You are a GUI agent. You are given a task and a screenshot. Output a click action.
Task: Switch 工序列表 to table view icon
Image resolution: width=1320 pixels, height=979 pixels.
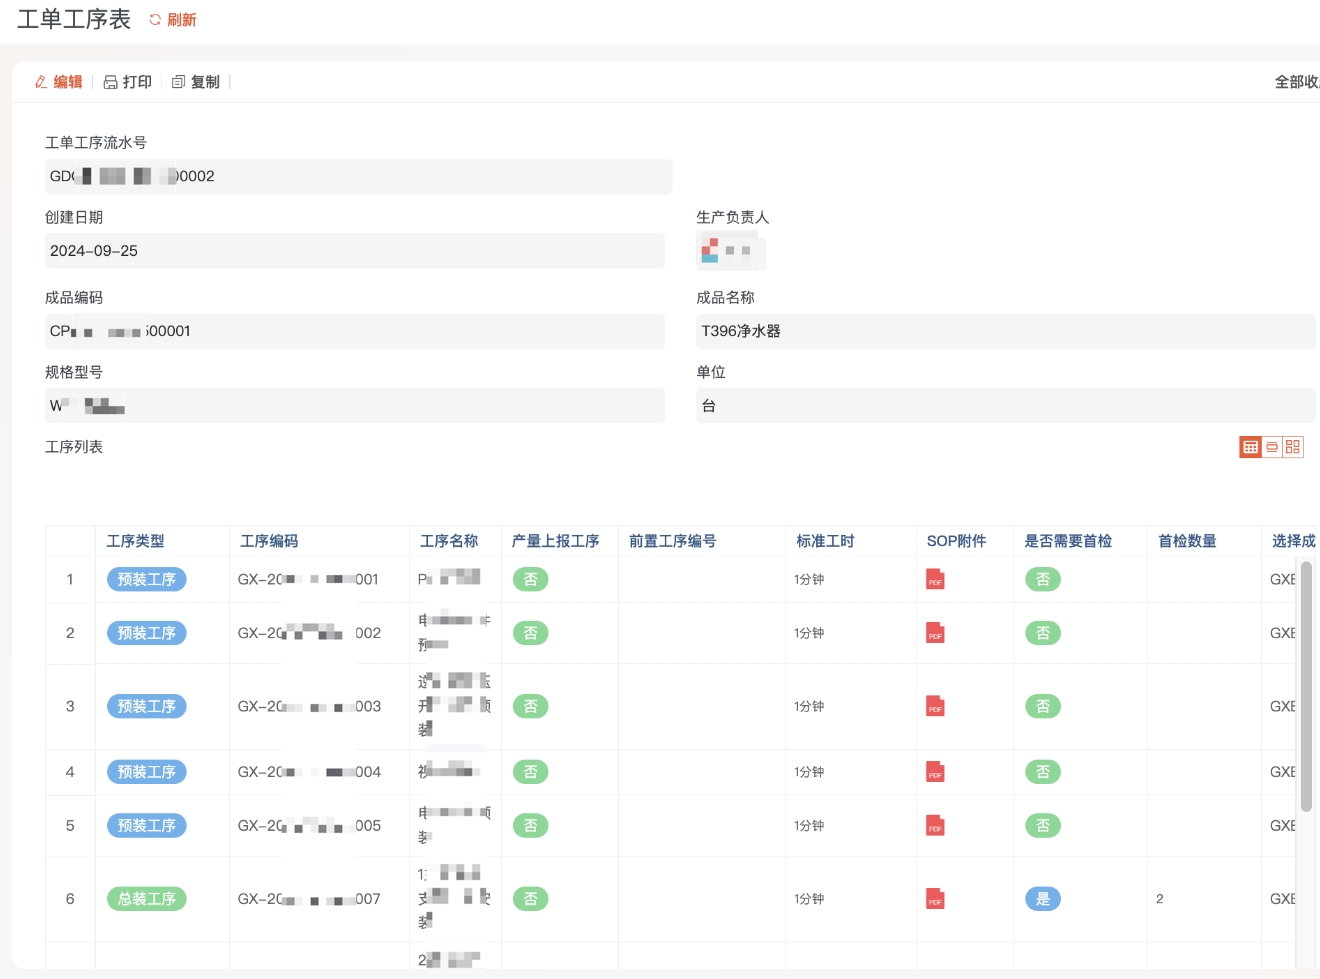pyautogui.click(x=1250, y=447)
